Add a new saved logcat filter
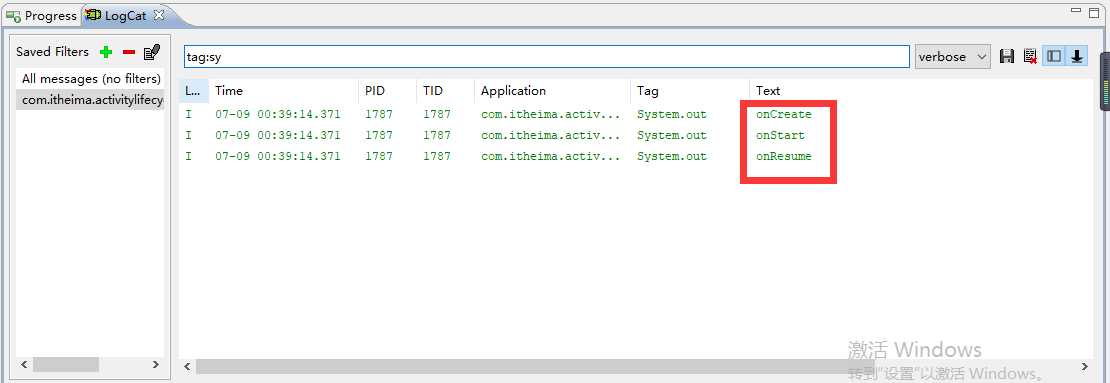This screenshot has height=383, width=1110. 106,52
